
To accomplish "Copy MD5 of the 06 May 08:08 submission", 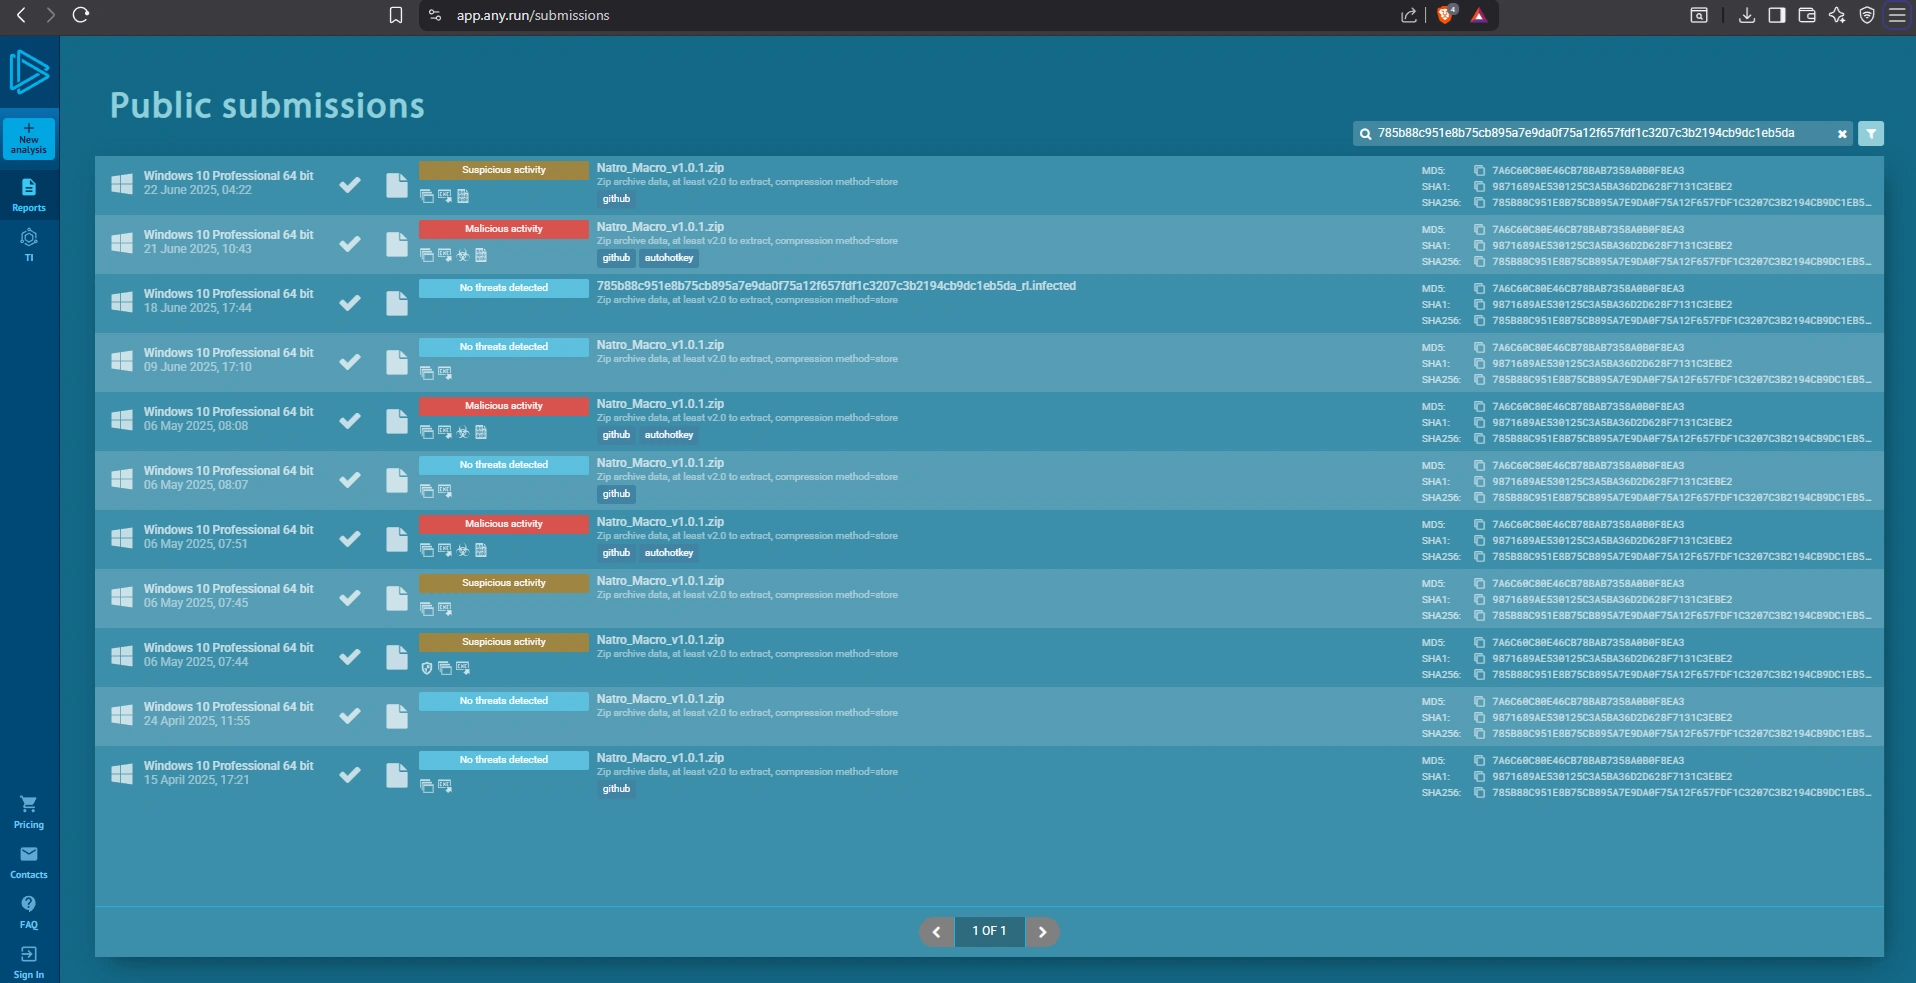I will (x=1479, y=407).
